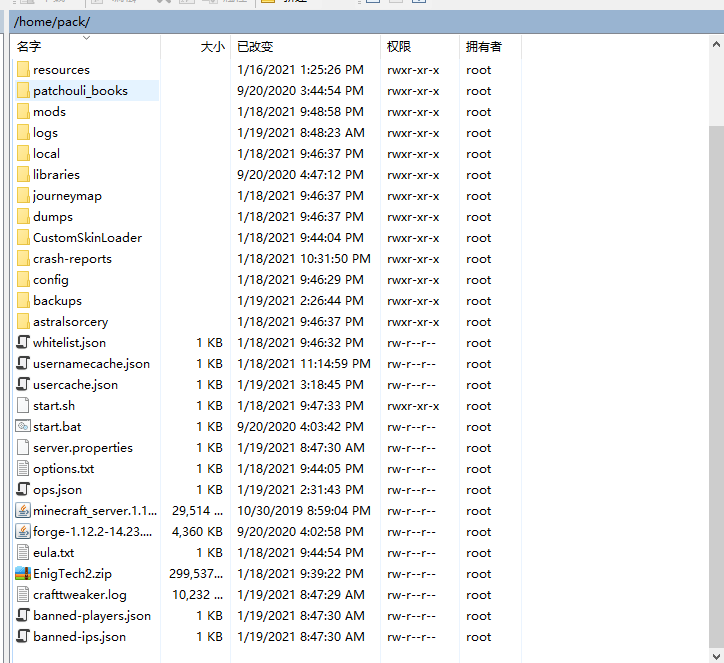Click the logs folder icon
724x663 pixels.
[x=23, y=133]
